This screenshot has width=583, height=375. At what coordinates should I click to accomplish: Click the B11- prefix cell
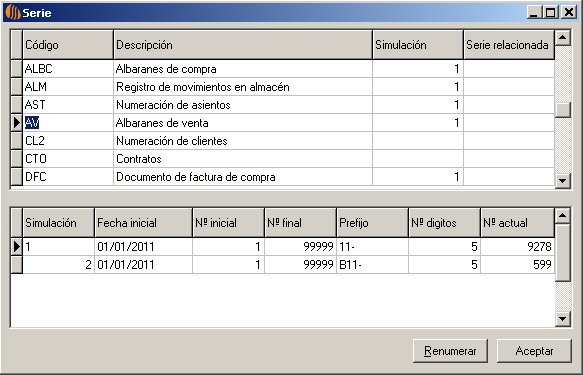click(x=372, y=265)
